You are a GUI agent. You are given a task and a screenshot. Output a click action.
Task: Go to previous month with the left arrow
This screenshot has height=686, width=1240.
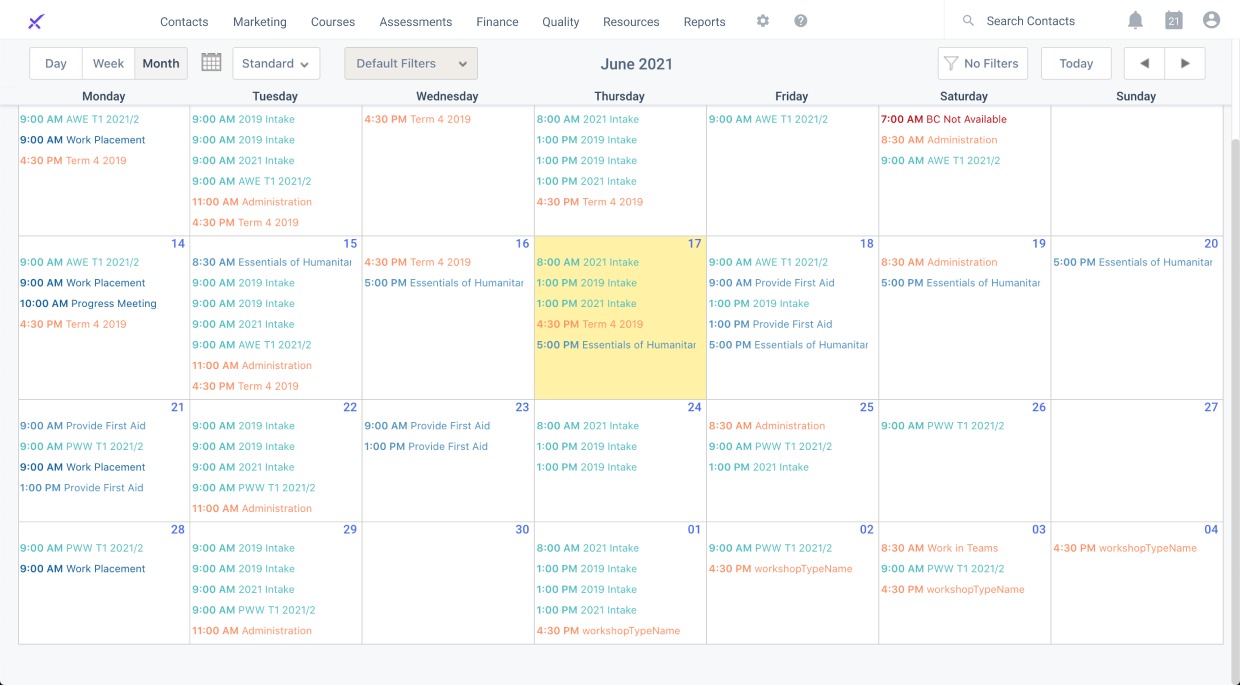coord(1144,63)
